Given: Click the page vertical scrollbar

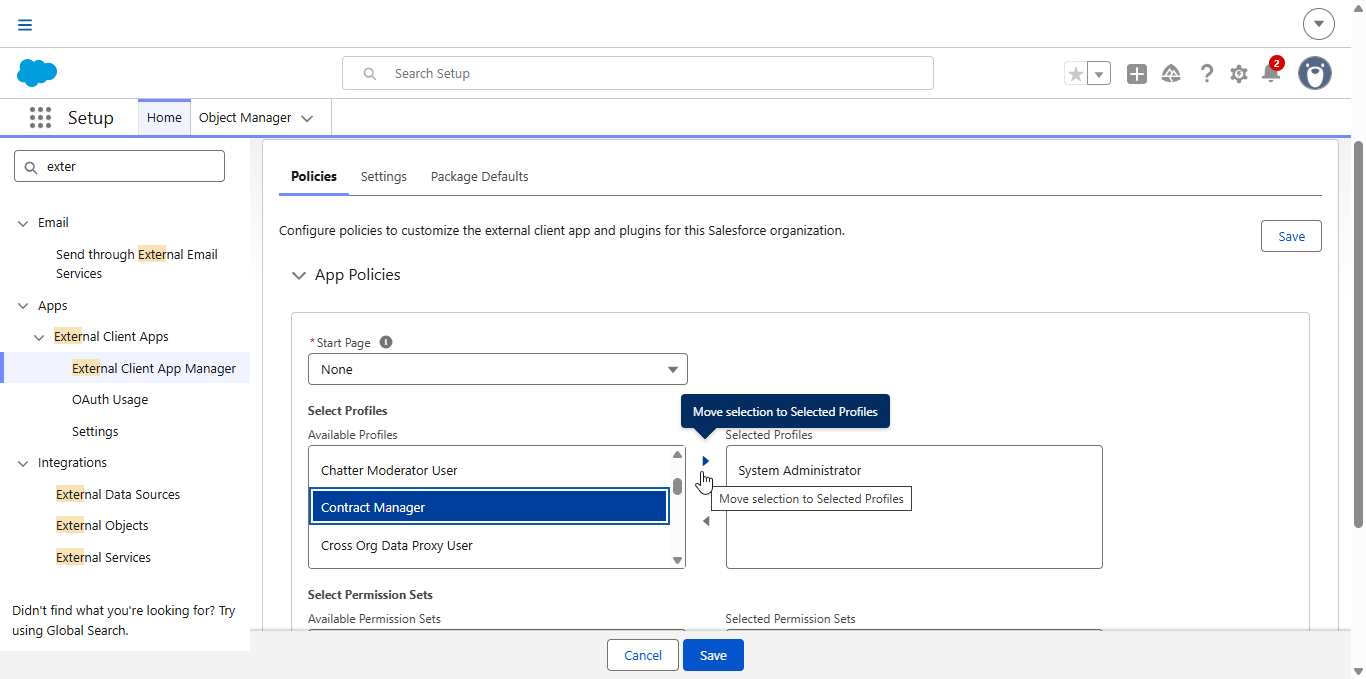Looking at the screenshot, I should pyautogui.click(x=1358, y=334).
